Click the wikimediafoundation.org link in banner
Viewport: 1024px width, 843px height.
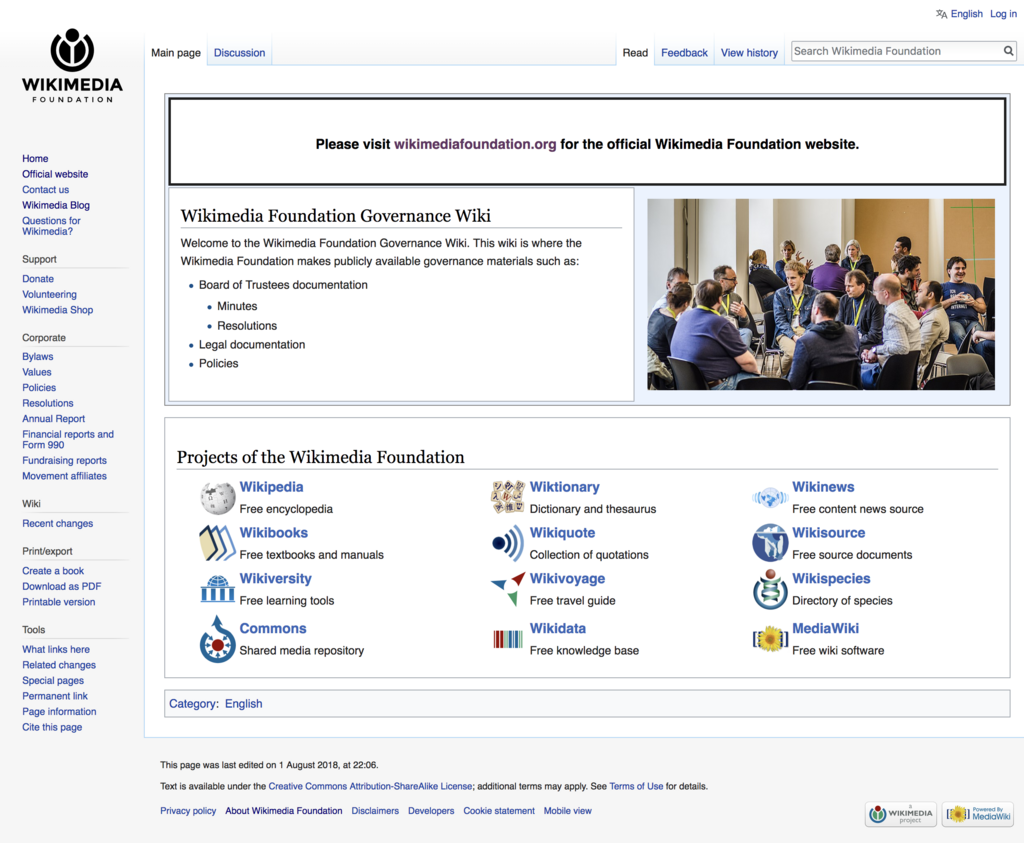[475, 144]
